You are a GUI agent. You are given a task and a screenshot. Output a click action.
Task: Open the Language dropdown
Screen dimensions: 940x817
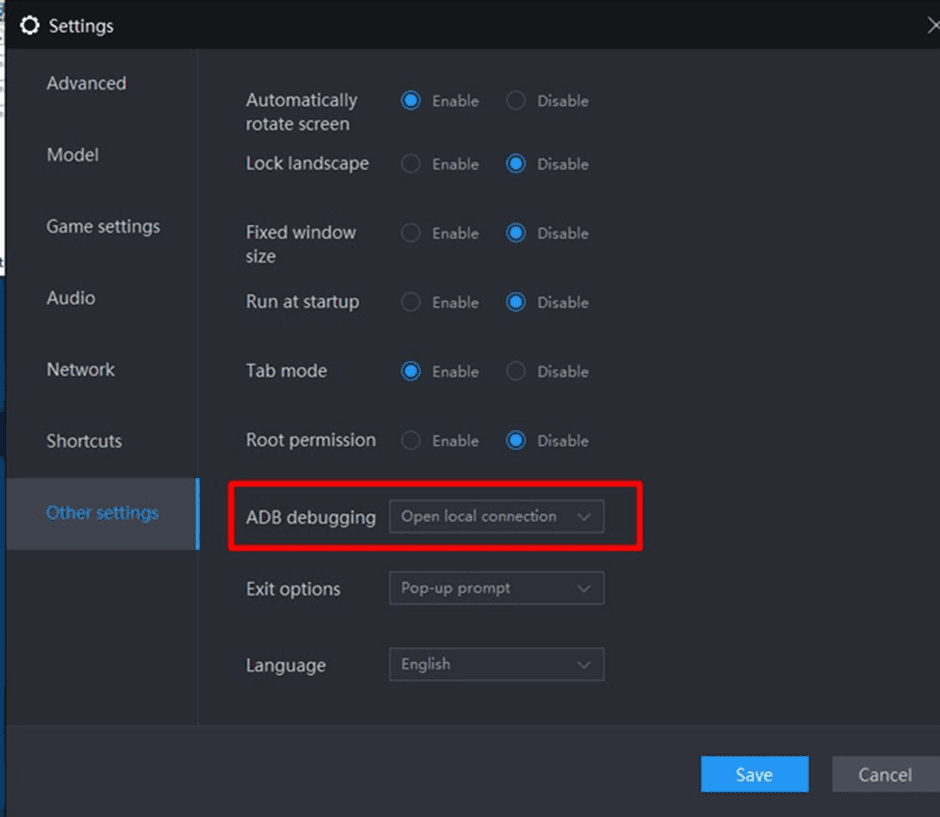point(496,665)
